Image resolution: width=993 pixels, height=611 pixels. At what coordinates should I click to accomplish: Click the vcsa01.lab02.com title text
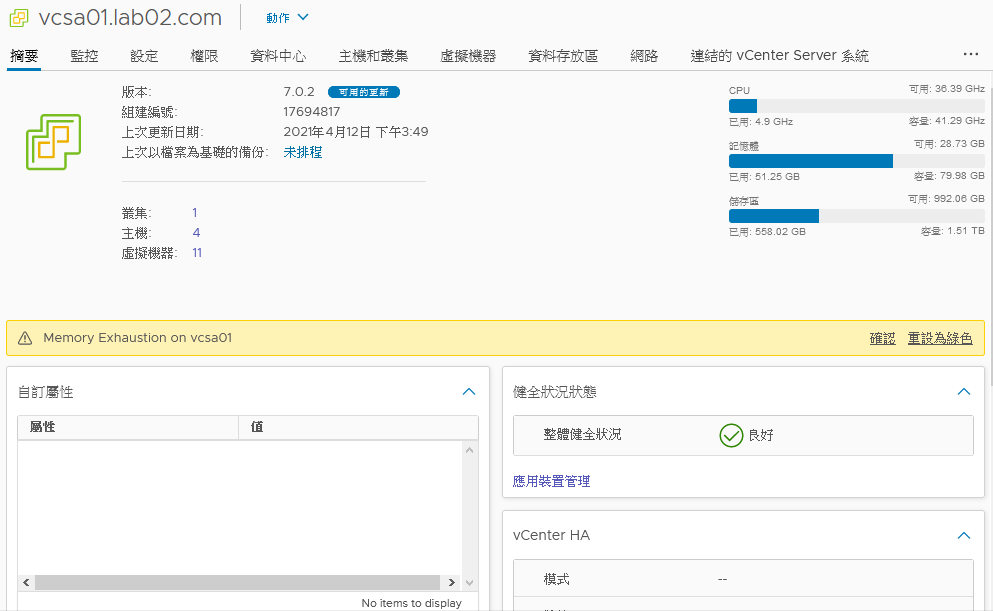pyautogui.click(x=130, y=18)
